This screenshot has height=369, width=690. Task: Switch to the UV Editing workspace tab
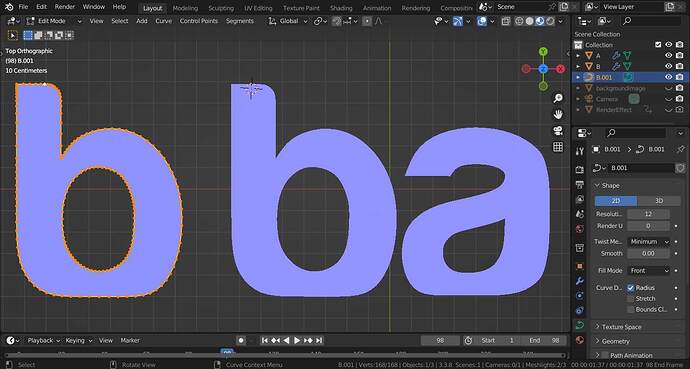click(x=258, y=8)
